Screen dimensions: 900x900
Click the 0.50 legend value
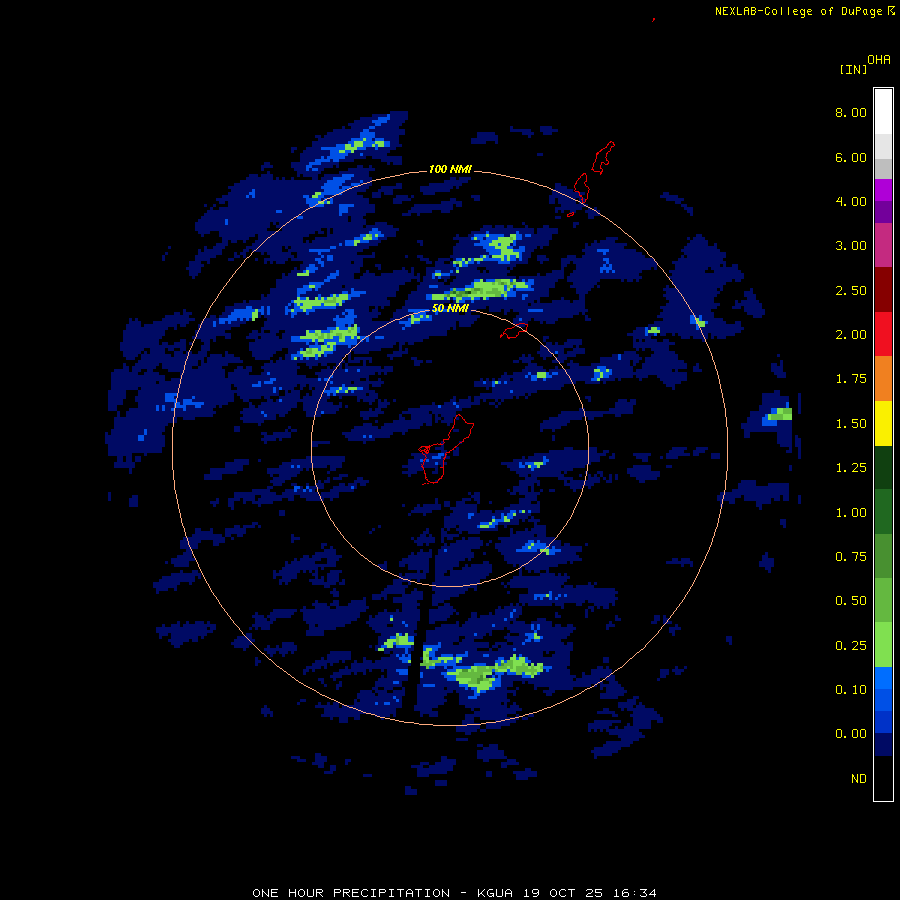pos(851,601)
